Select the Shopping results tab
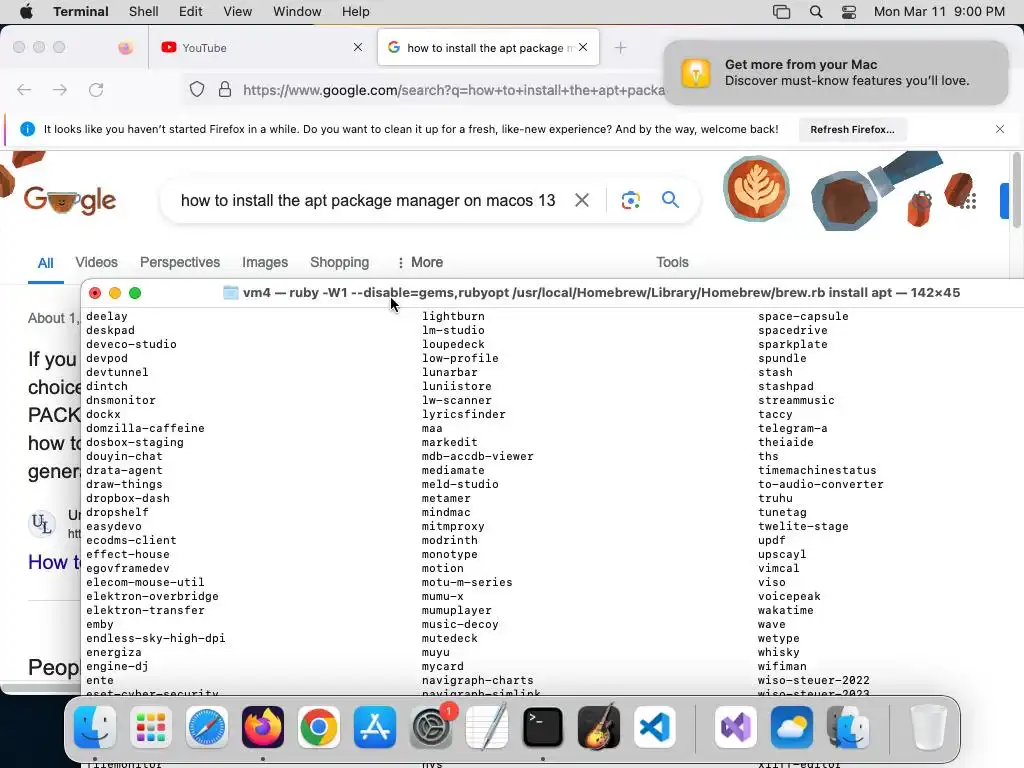Viewport: 1024px width, 768px height. click(339, 263)
